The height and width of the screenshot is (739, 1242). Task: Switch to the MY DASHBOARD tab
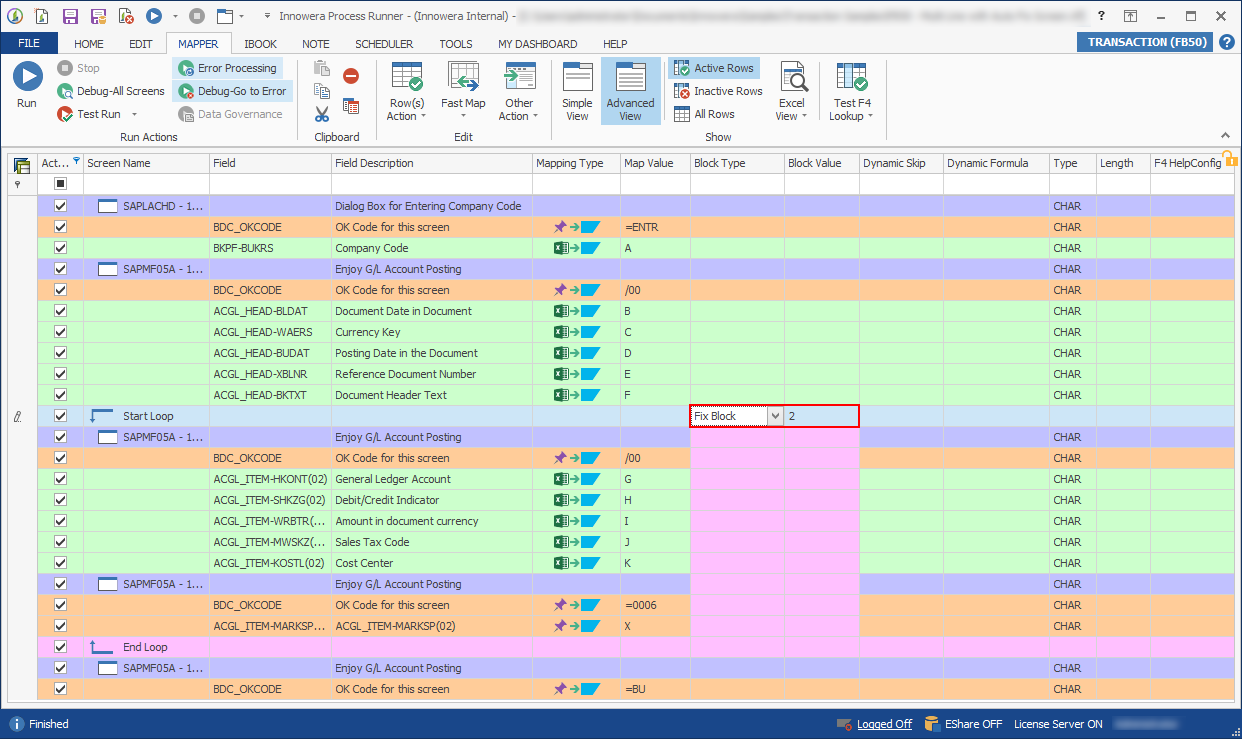click(x=537, y=44)
